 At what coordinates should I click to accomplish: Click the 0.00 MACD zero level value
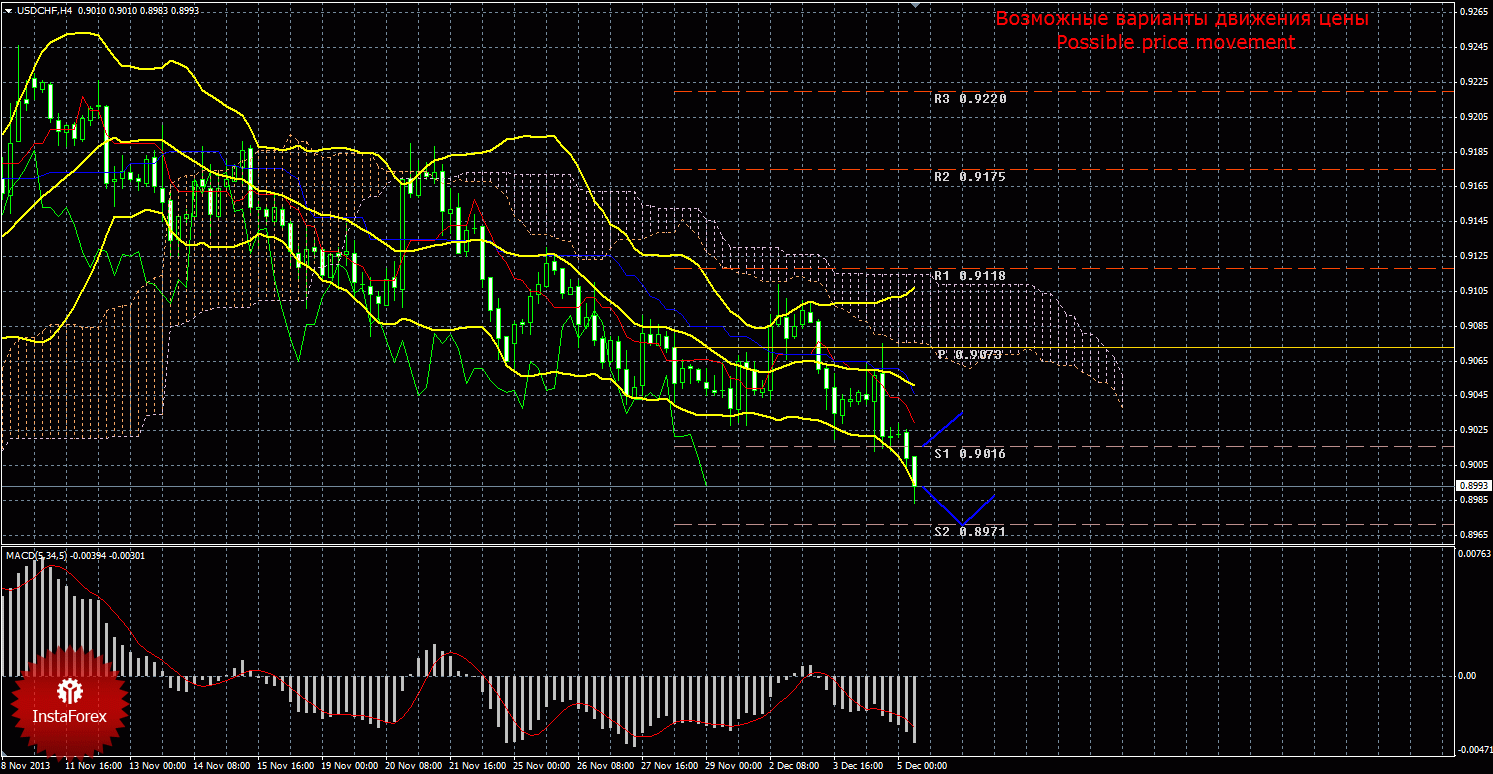(x=1466, y=676)
